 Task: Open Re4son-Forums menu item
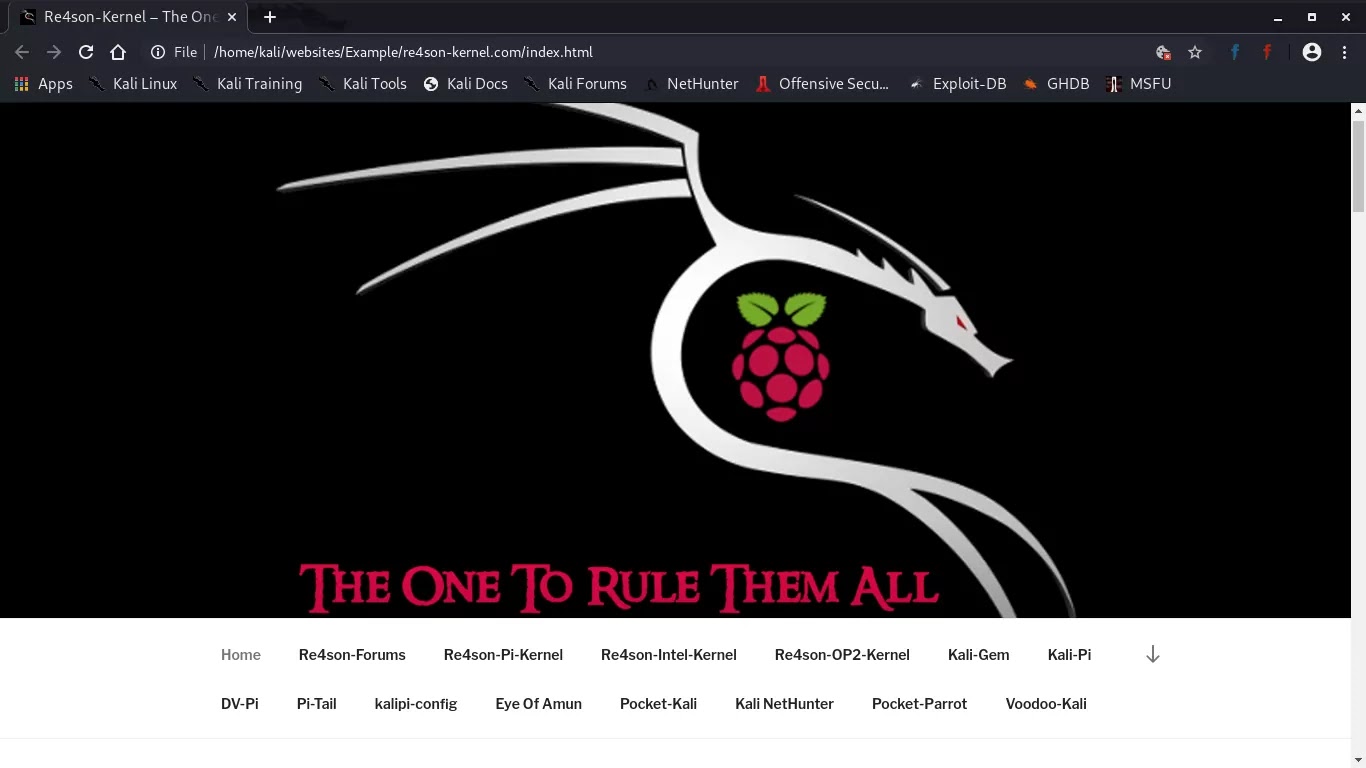click(x=352, y=655)
